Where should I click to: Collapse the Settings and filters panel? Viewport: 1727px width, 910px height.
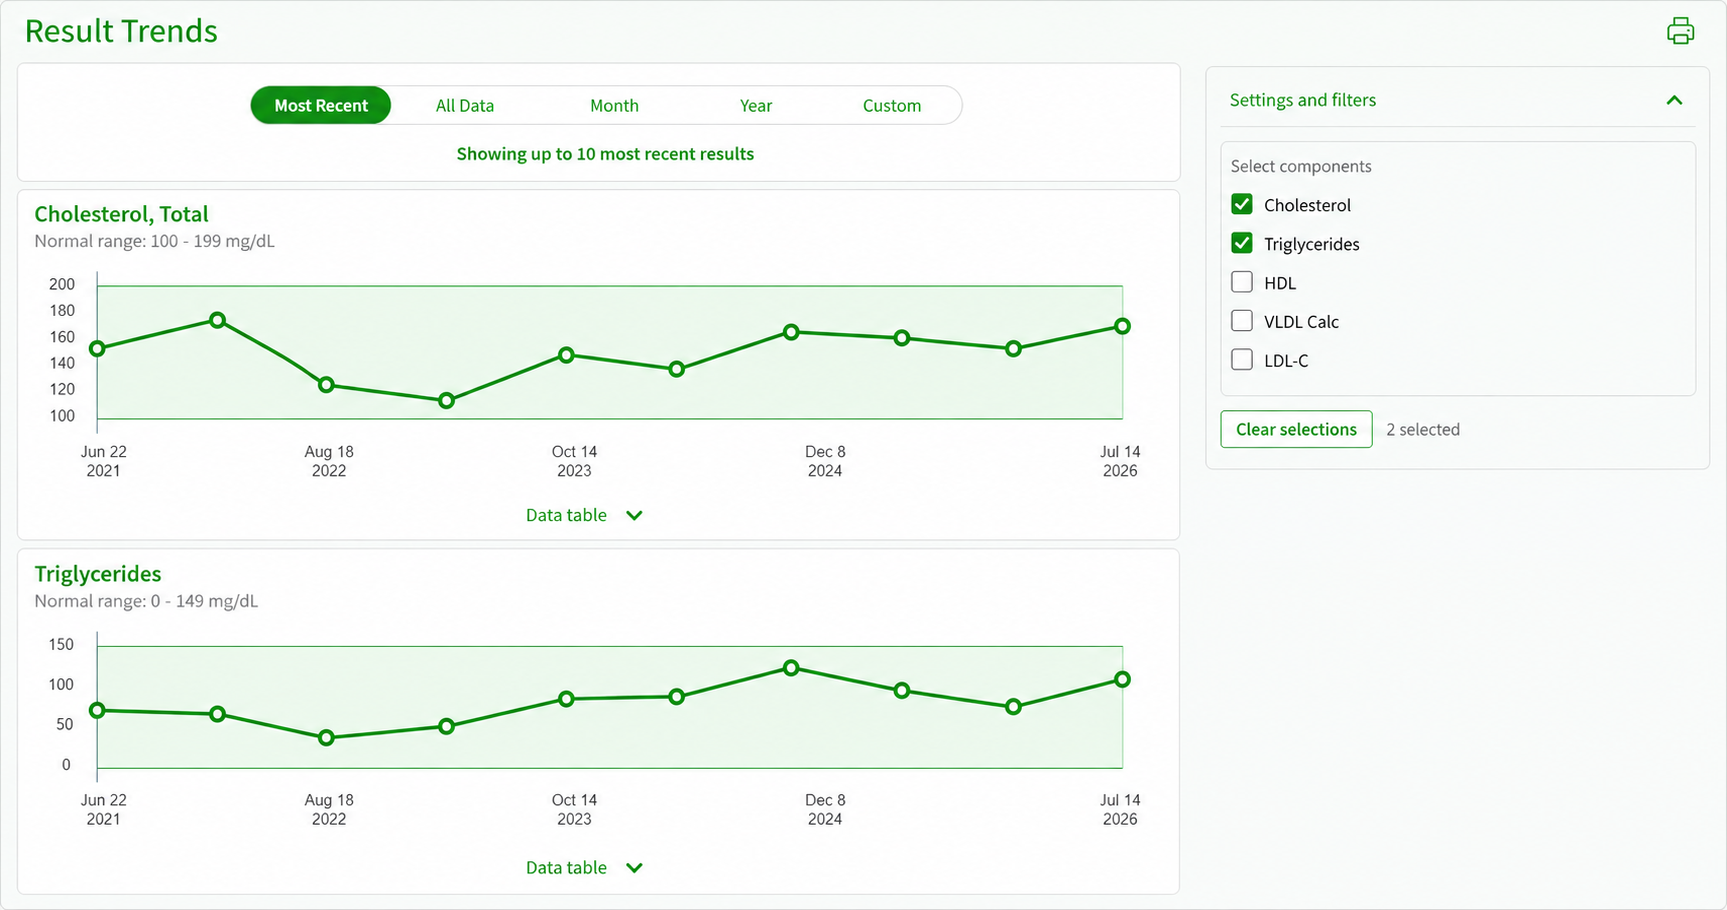point(1674,100)
